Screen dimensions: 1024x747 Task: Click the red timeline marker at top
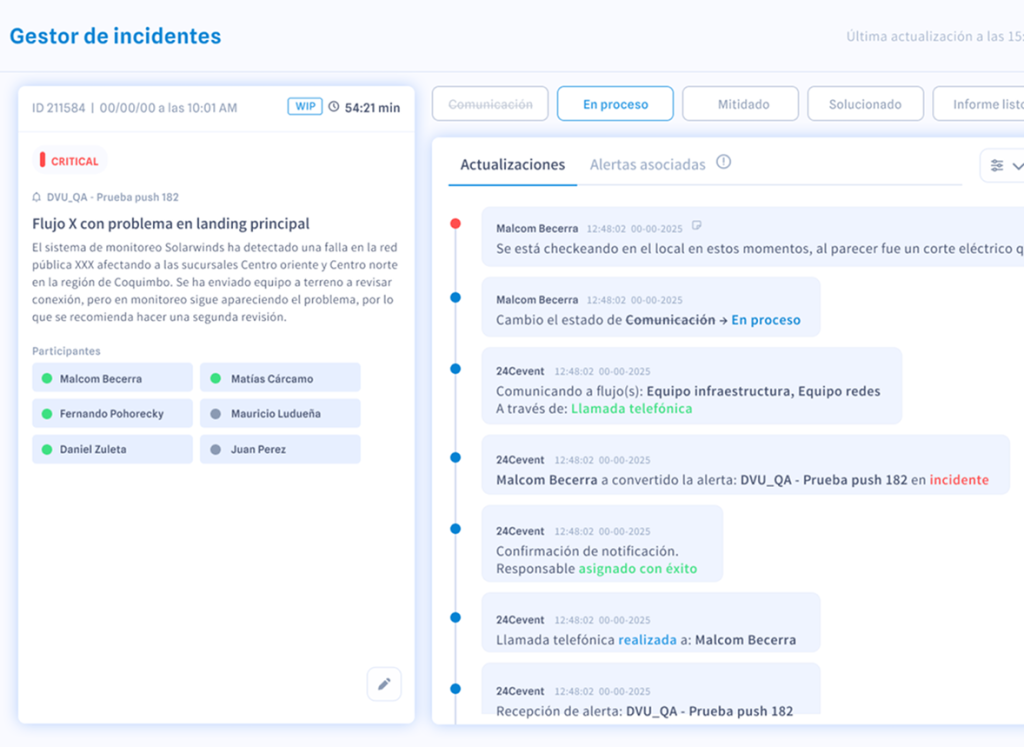[456, 224]
